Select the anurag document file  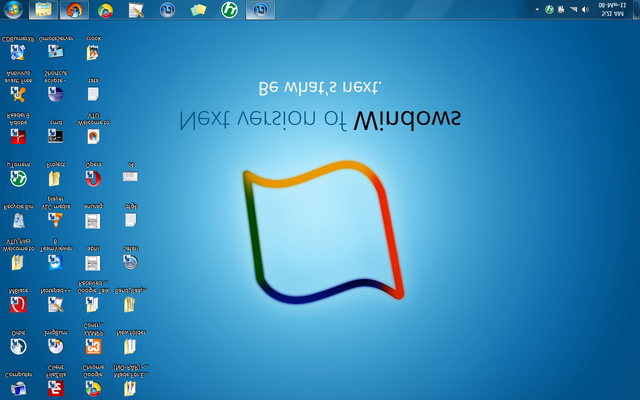pyautogui.click(x=93, y=216)
